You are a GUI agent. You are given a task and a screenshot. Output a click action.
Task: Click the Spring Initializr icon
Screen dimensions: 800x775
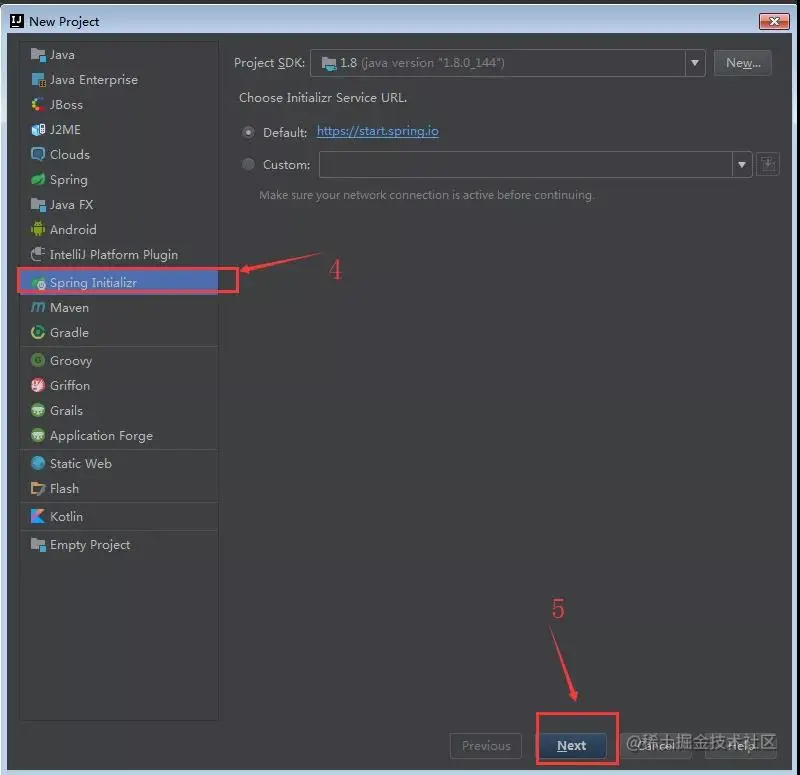38,283
